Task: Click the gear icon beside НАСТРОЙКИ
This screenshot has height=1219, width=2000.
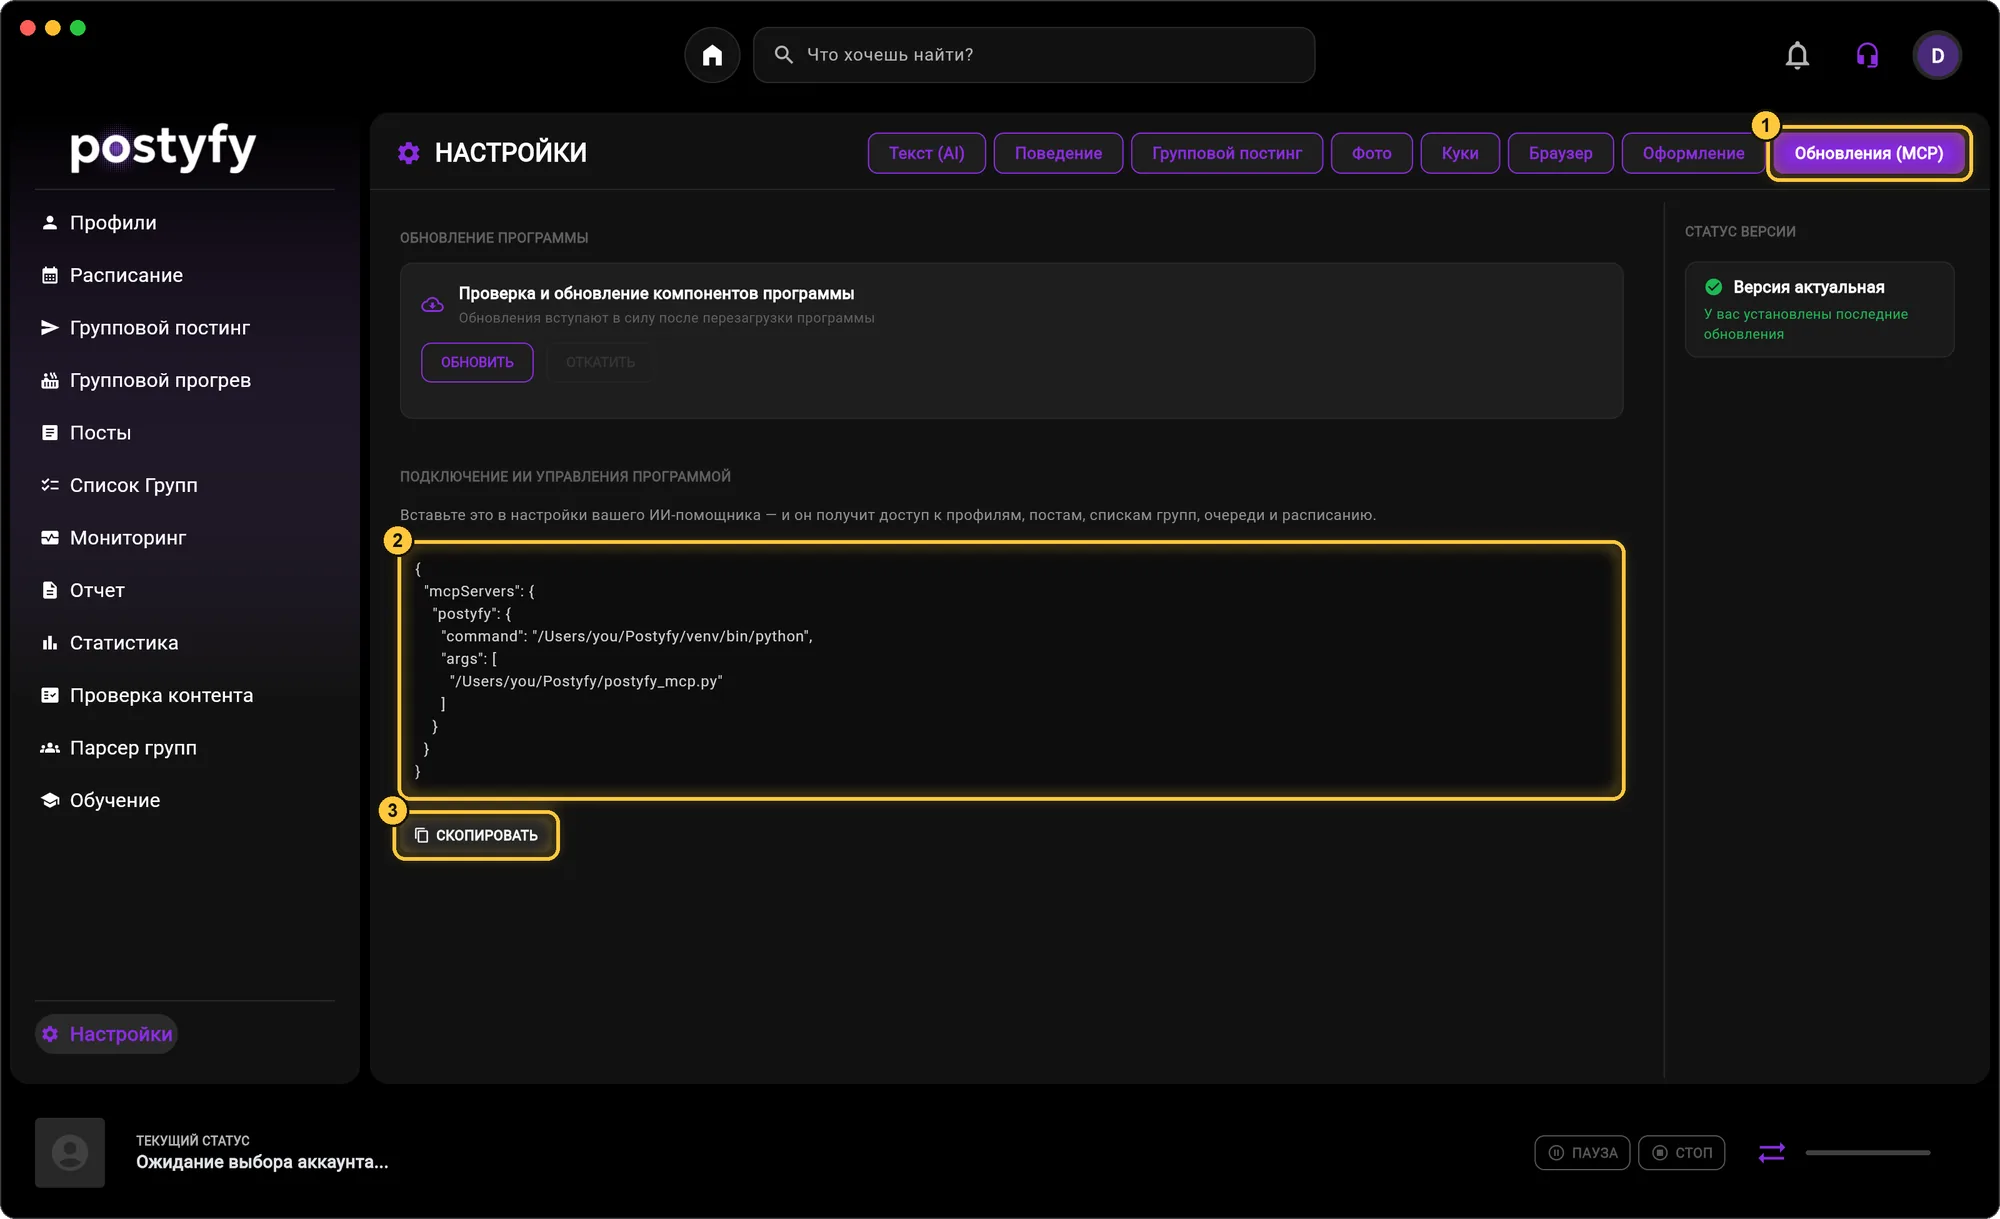Action: coord(409,153)
